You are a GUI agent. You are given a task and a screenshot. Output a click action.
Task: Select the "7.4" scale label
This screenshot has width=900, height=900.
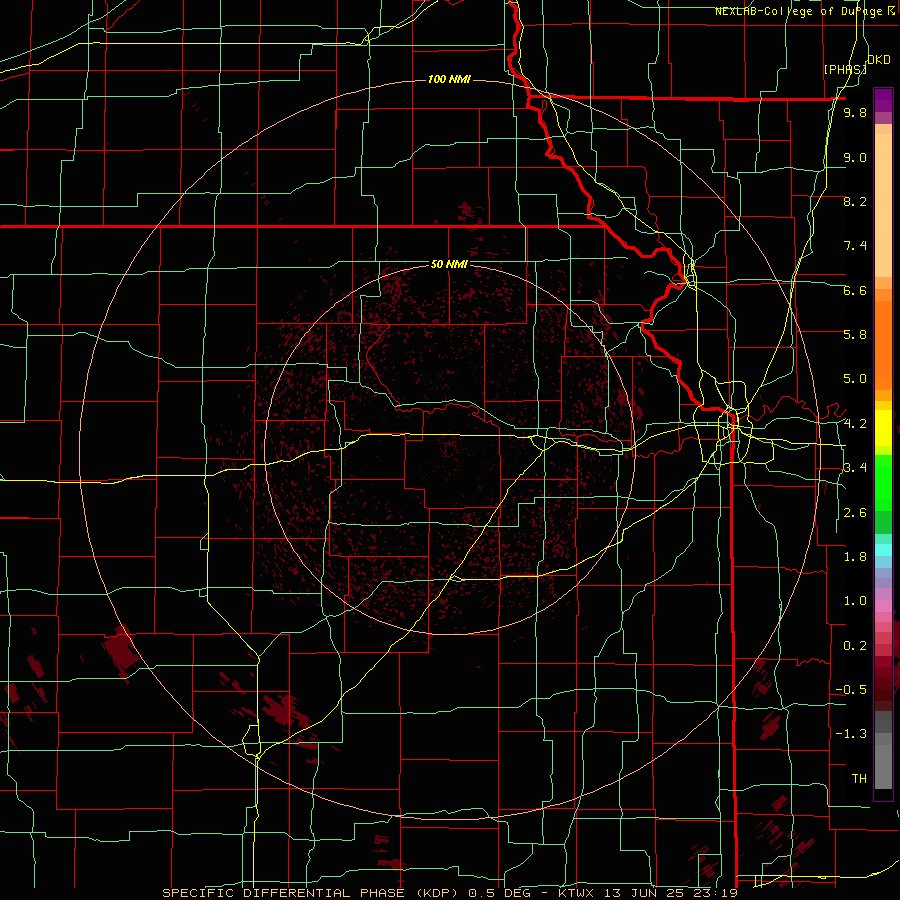click(x=855, y=246)
